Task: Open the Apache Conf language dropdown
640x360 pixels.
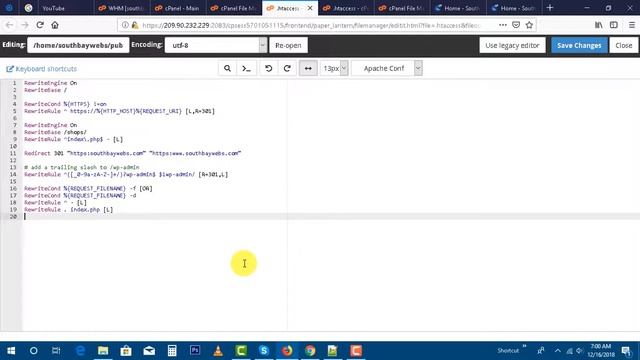Action: [387, 69]
